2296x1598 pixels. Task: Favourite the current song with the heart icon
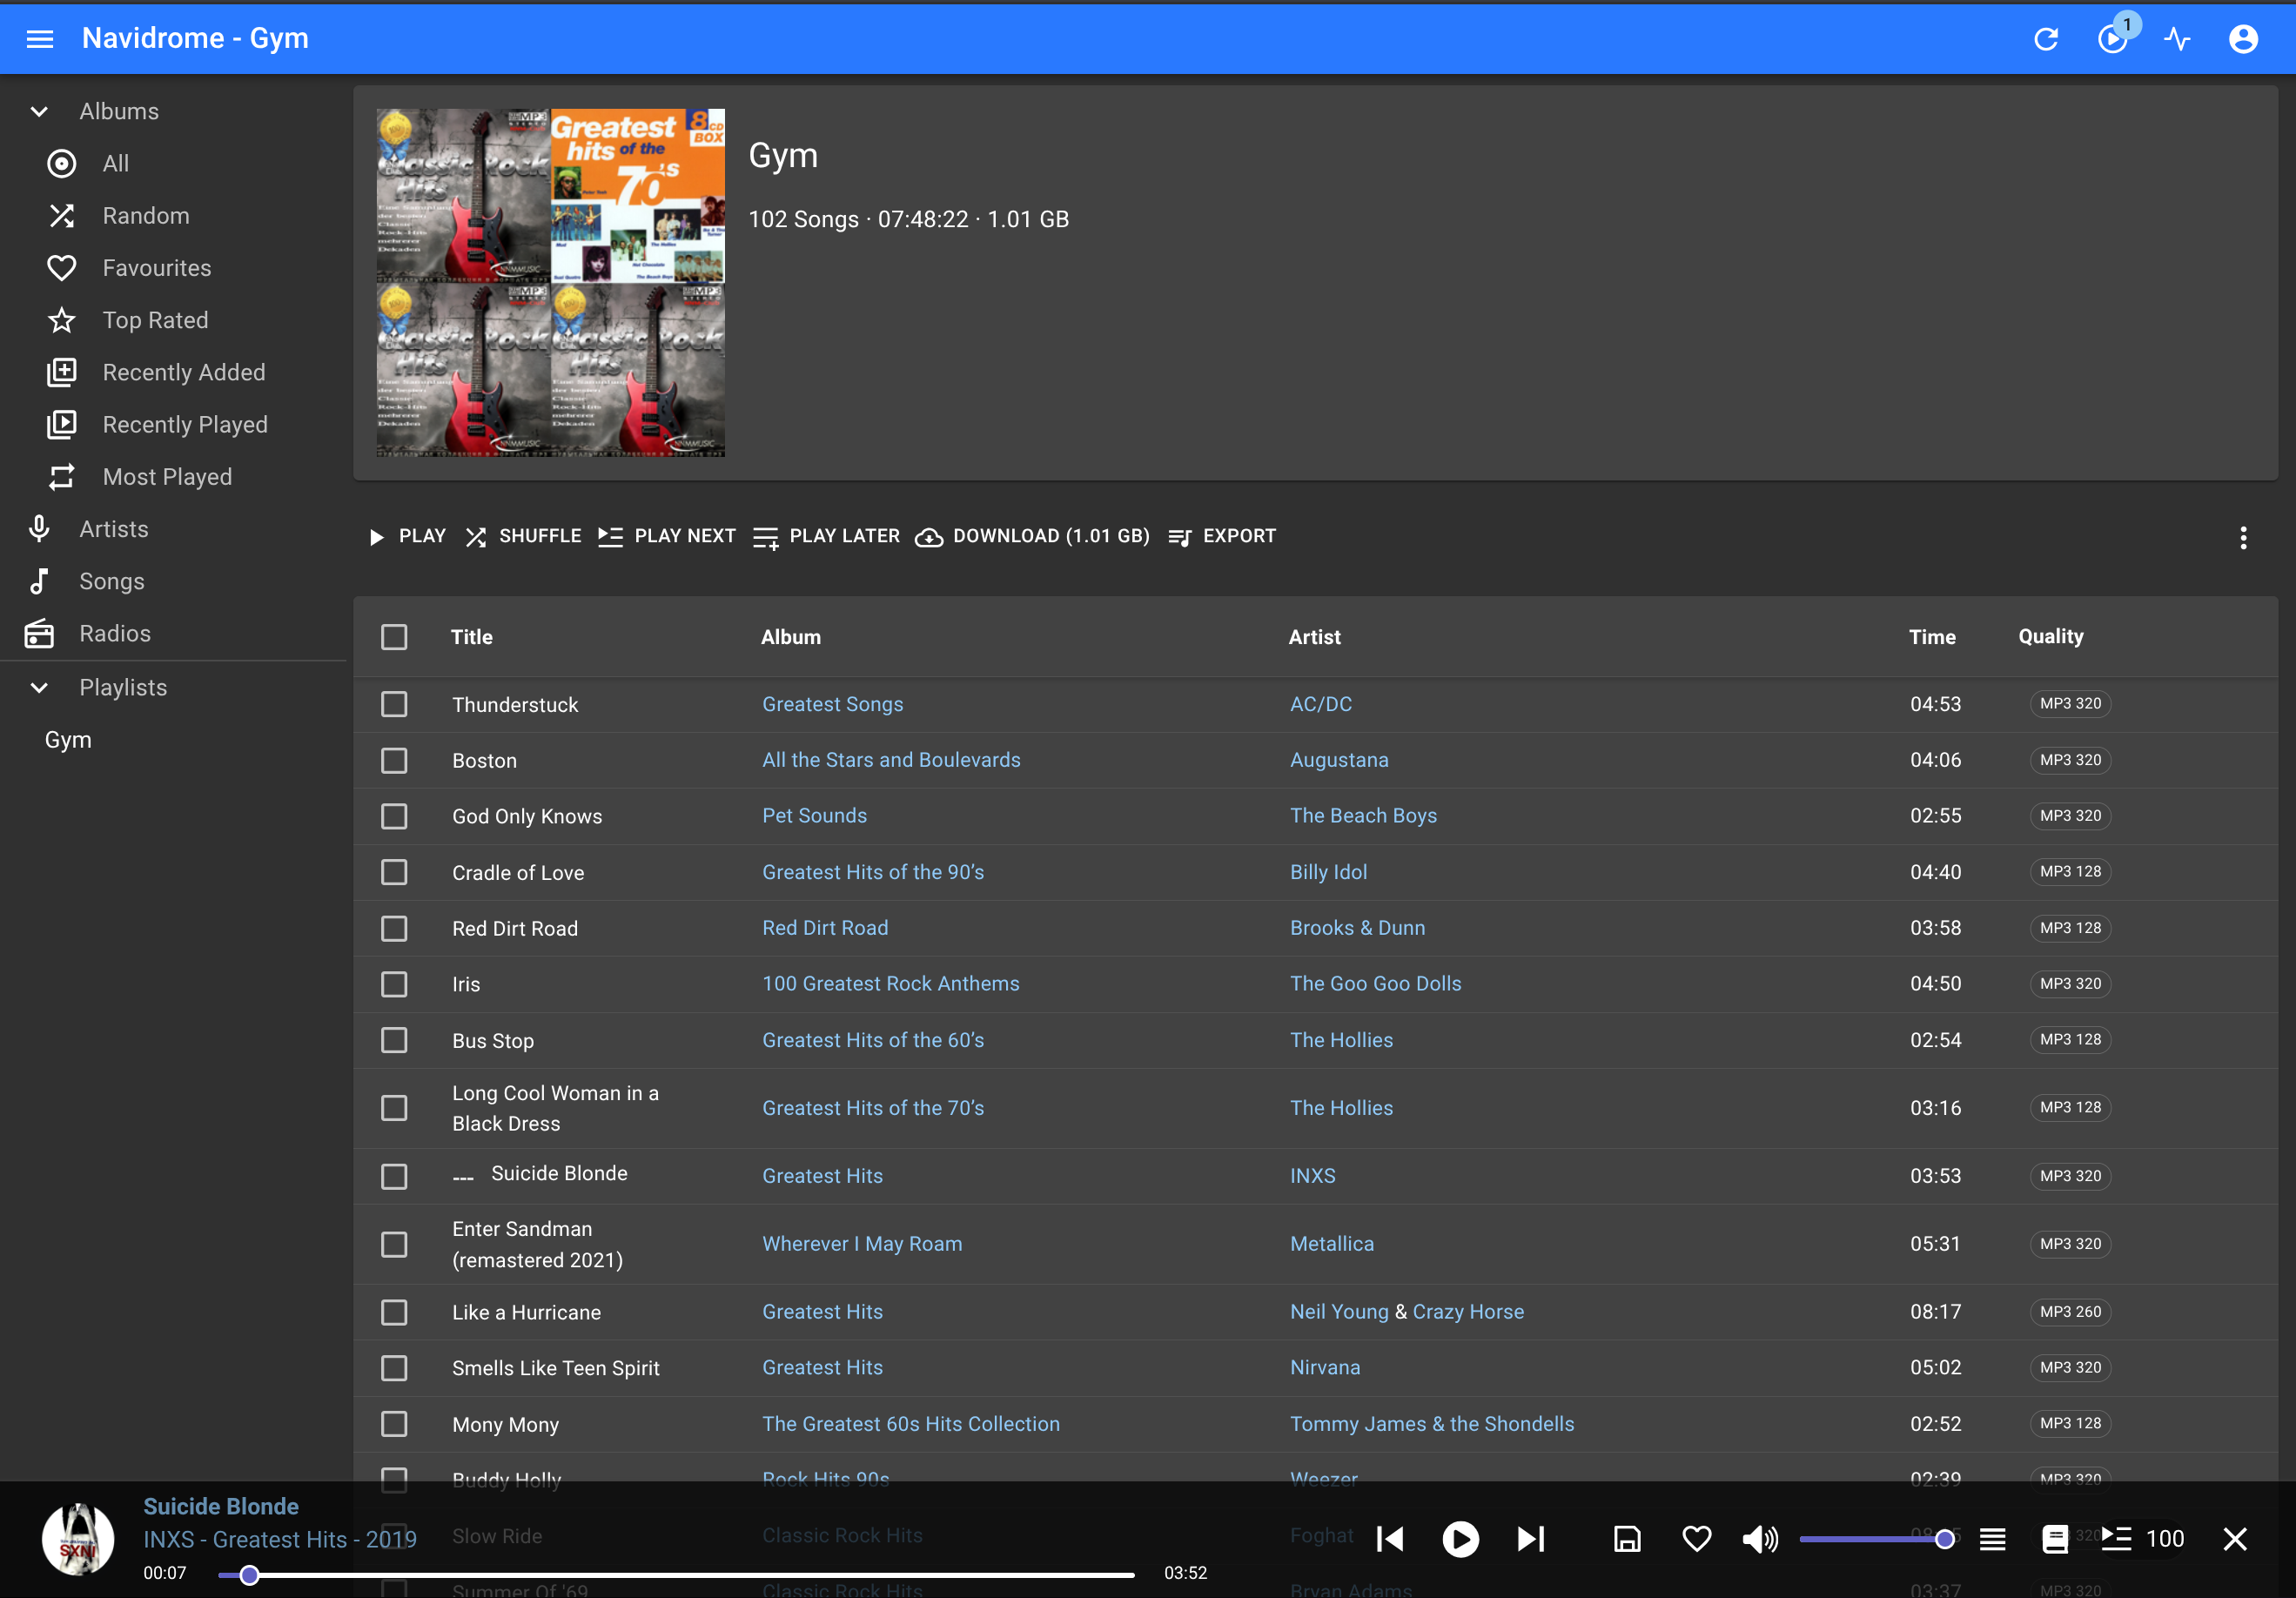(1696, 1540)
